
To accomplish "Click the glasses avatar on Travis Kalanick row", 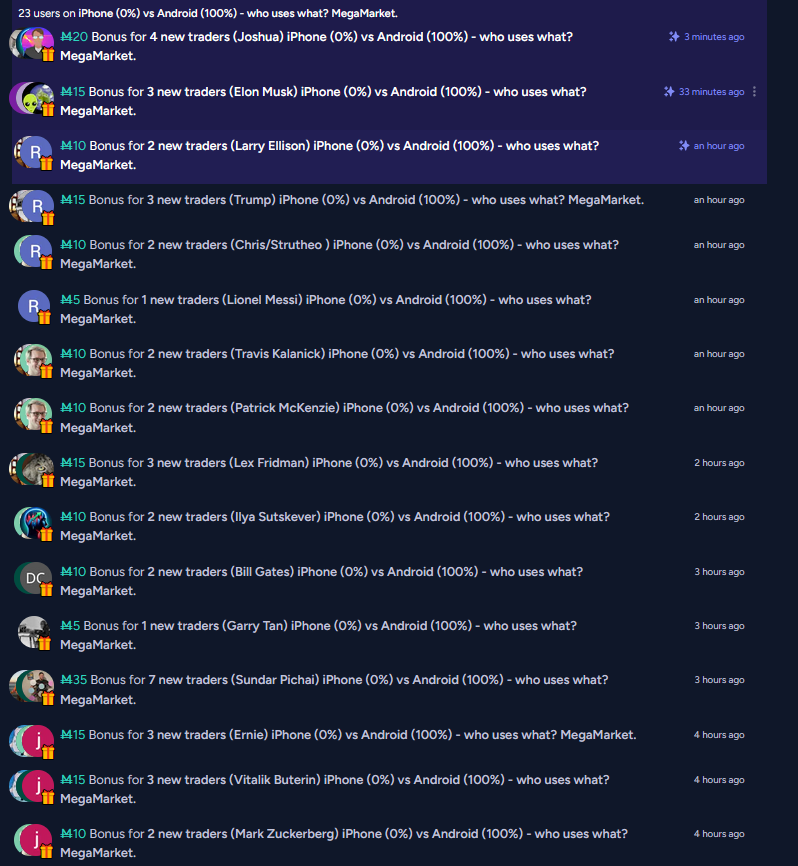I will (x=34, y=361).
